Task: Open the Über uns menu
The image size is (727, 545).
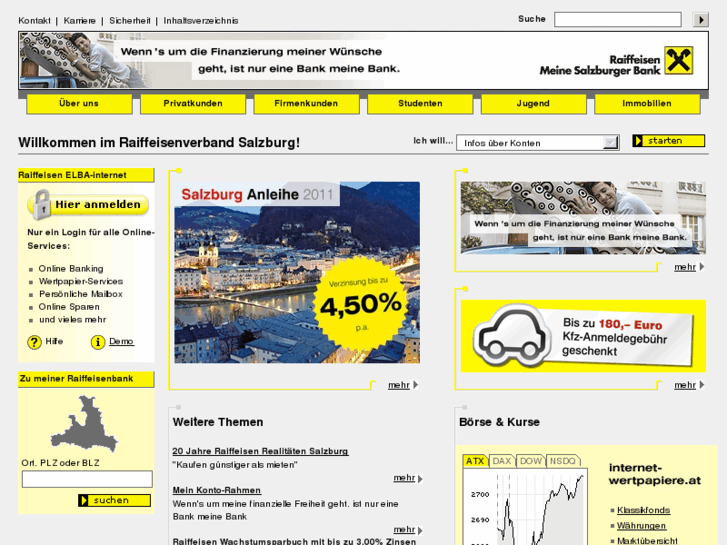Action: click(x=79, y=104)
